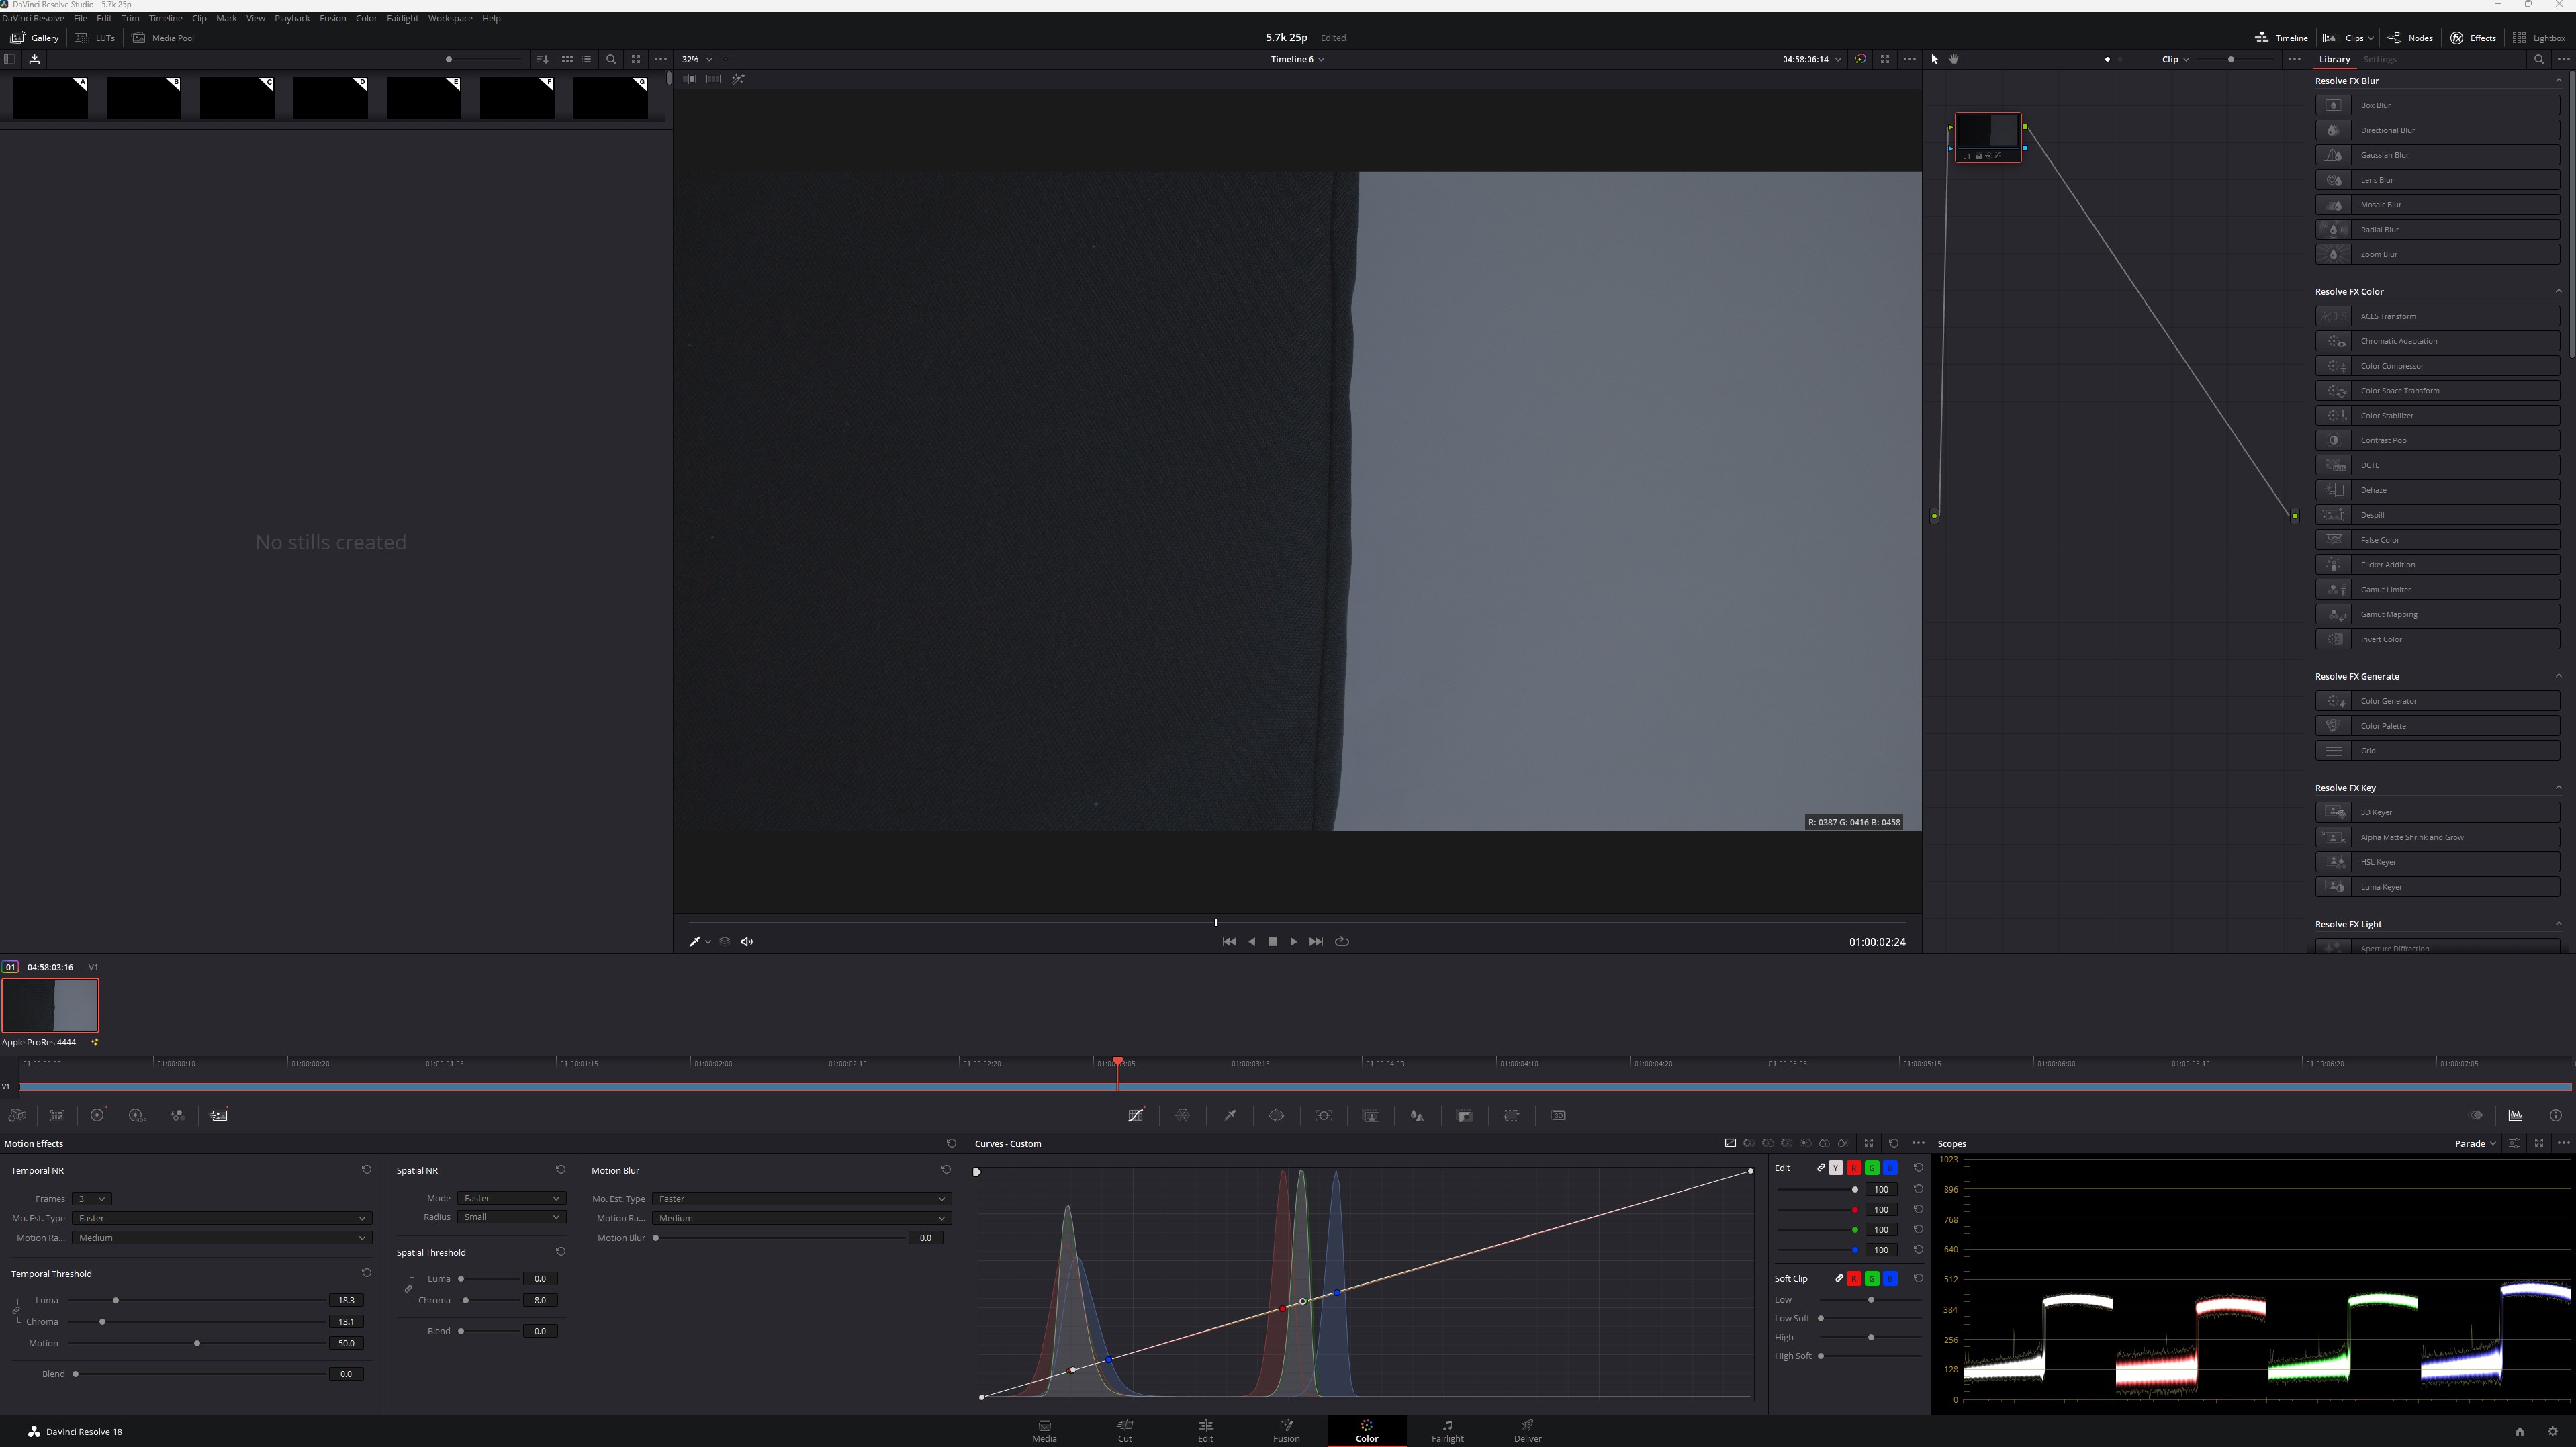Open Temporal NR Mo. Est. Type dropdown

(x=222, y=1218)
